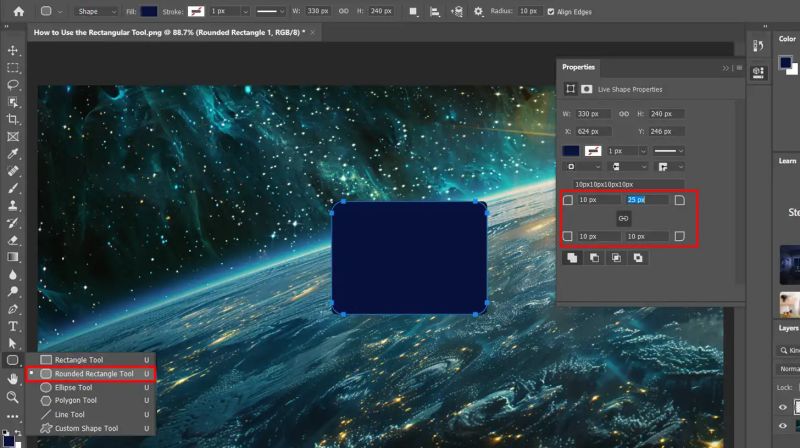Choose Custom Shape Tool from flyout
The width and height of the screenshot is (800, 448).
coord(91,428)
